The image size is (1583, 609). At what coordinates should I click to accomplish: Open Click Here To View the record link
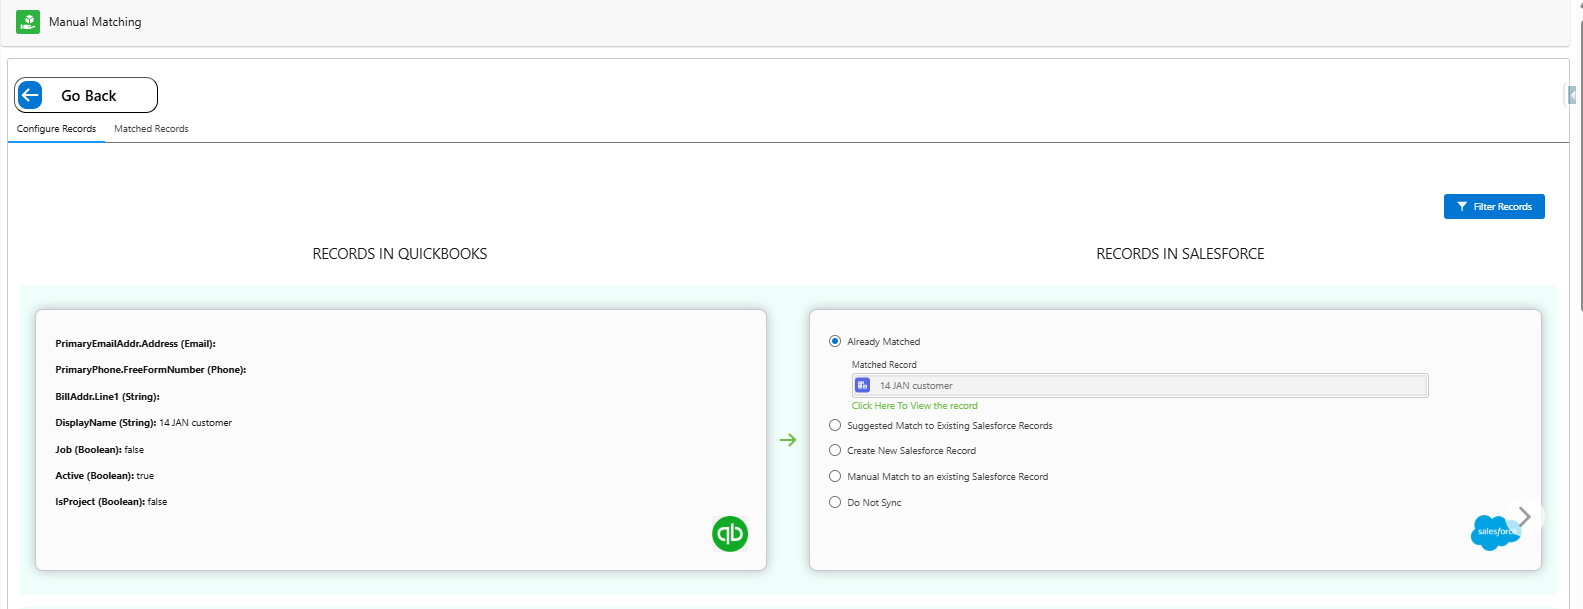914,406
